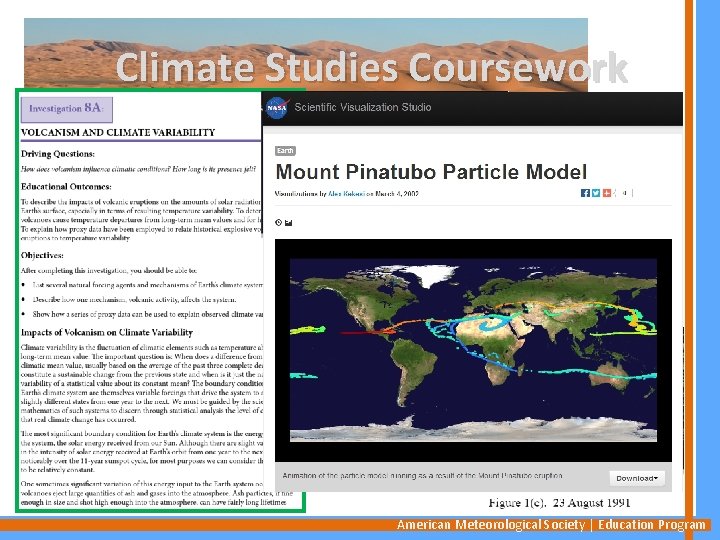Viewport: 720px width, 540px height.
Task: Select the Driving Questions heading
Action: click(x=58, y=154)
